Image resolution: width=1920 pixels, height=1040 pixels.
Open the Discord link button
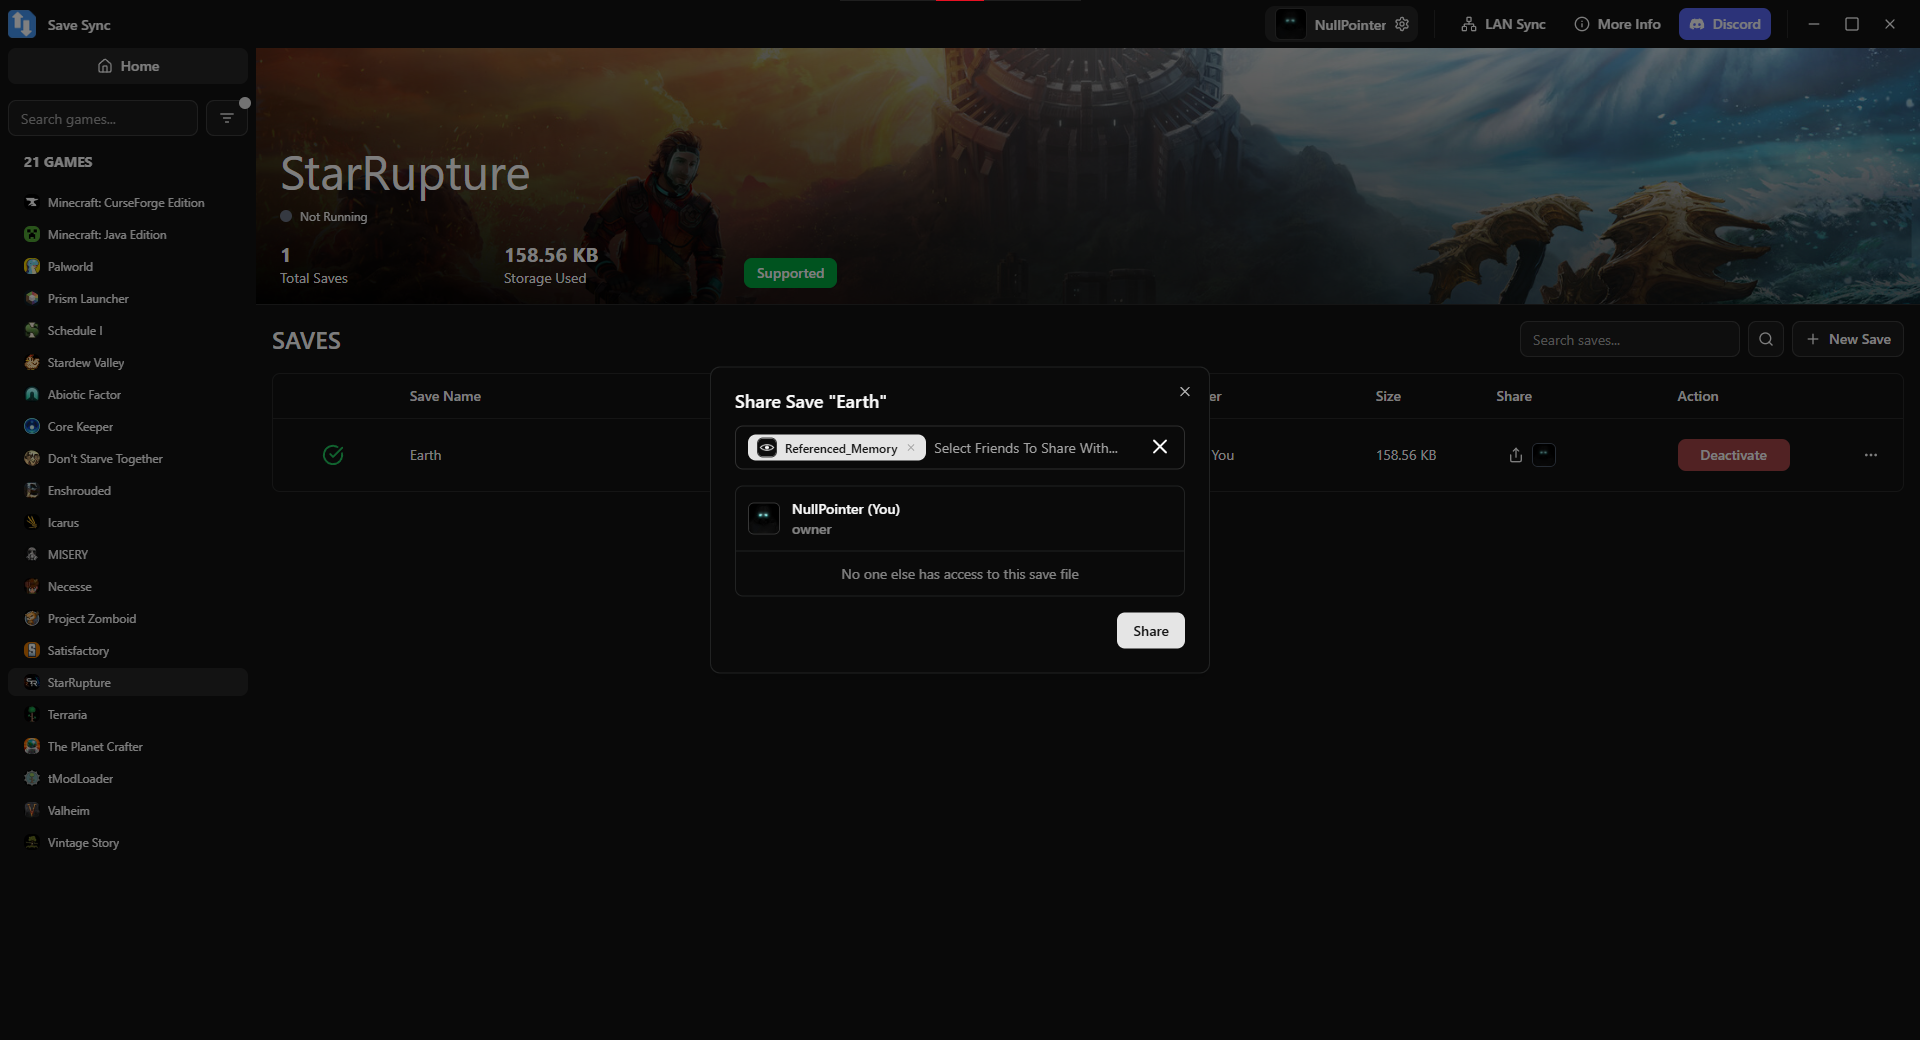1725,24
